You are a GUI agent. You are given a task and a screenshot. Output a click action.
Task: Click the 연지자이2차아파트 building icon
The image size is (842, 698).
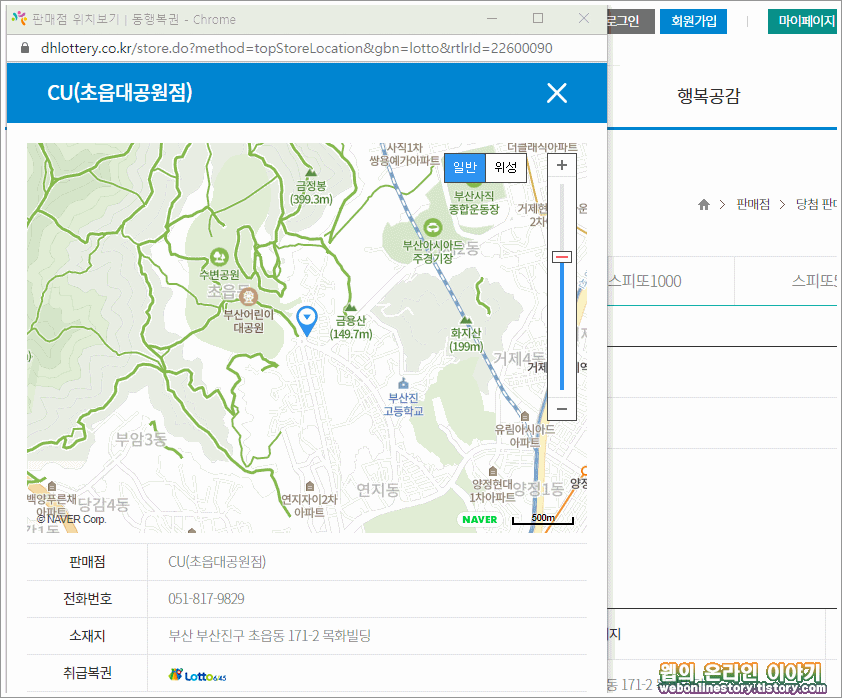(x=309, y=486)
